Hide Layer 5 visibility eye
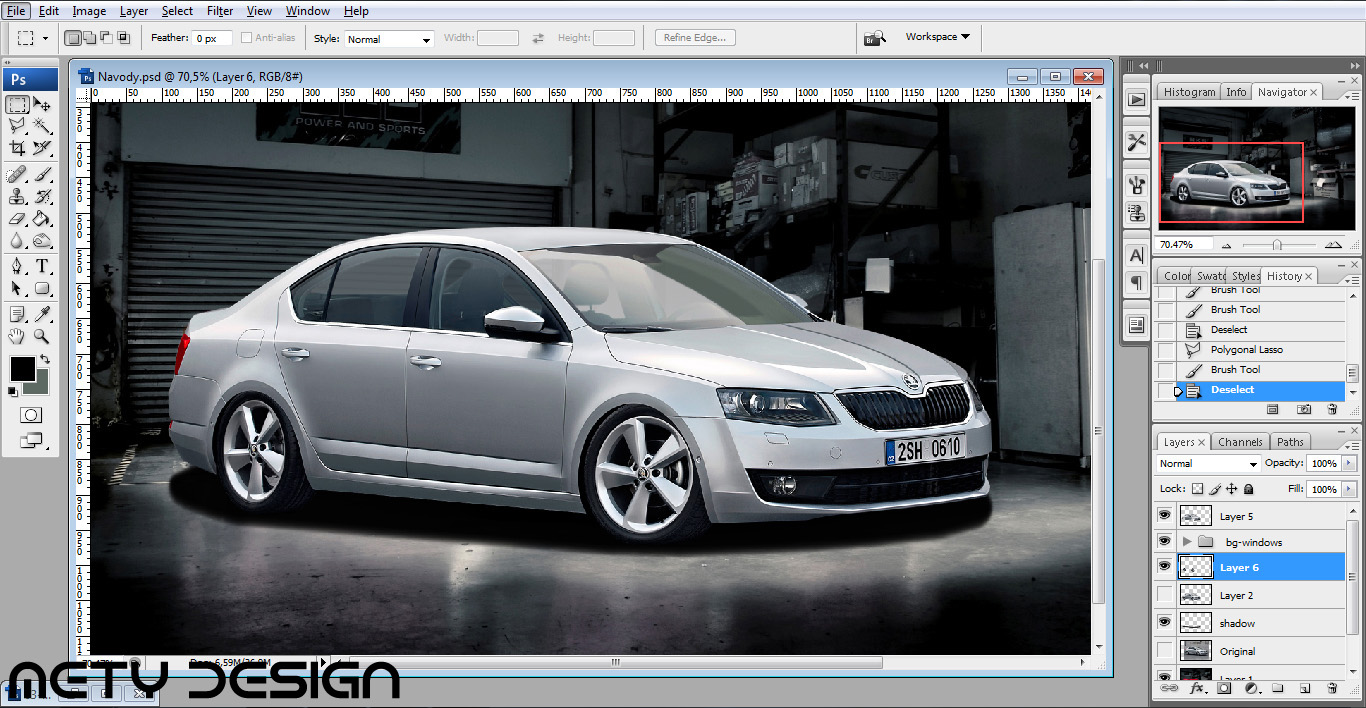 pos(1164,515)
